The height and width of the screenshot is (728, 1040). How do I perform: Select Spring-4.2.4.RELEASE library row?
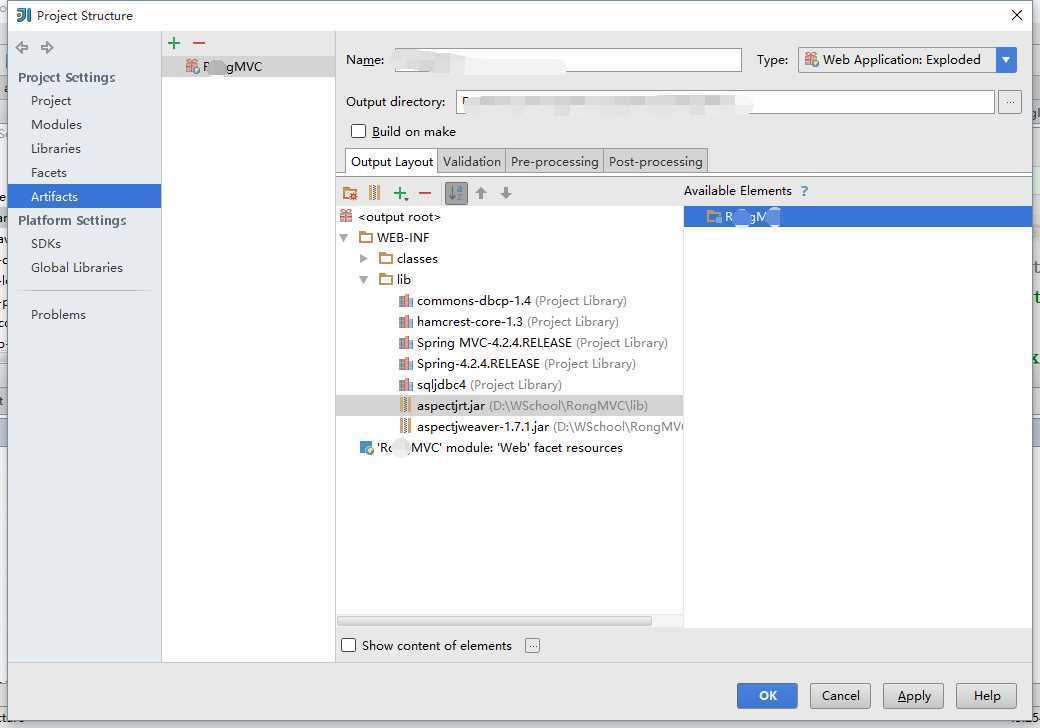[x=509, y=364]
